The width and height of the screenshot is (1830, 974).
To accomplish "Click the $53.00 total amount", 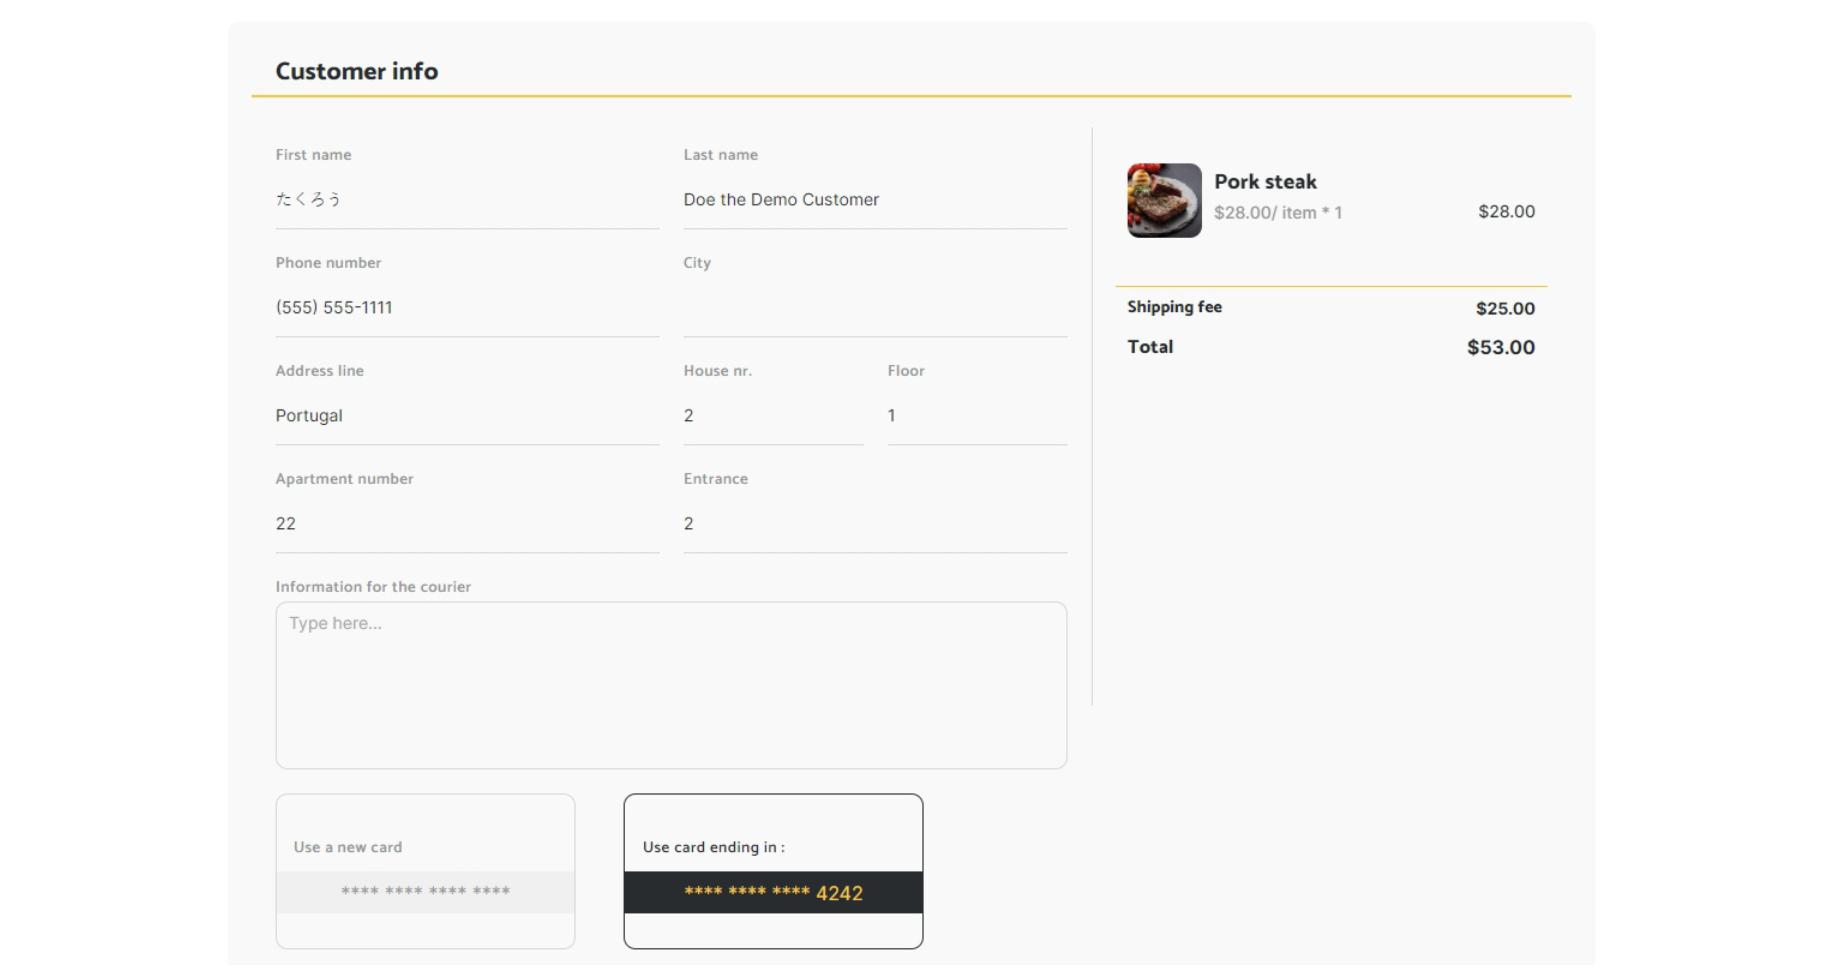I will click(1500, 347).
